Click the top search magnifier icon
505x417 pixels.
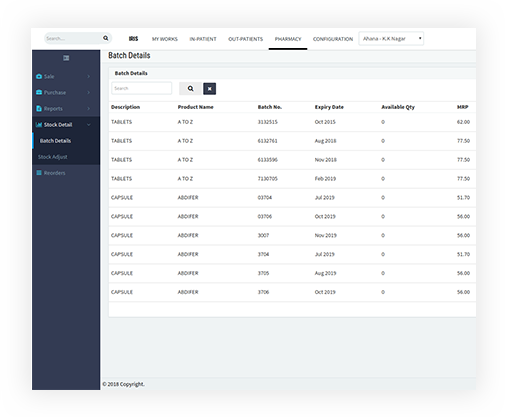pyautogui.click(x=106, y=38)
